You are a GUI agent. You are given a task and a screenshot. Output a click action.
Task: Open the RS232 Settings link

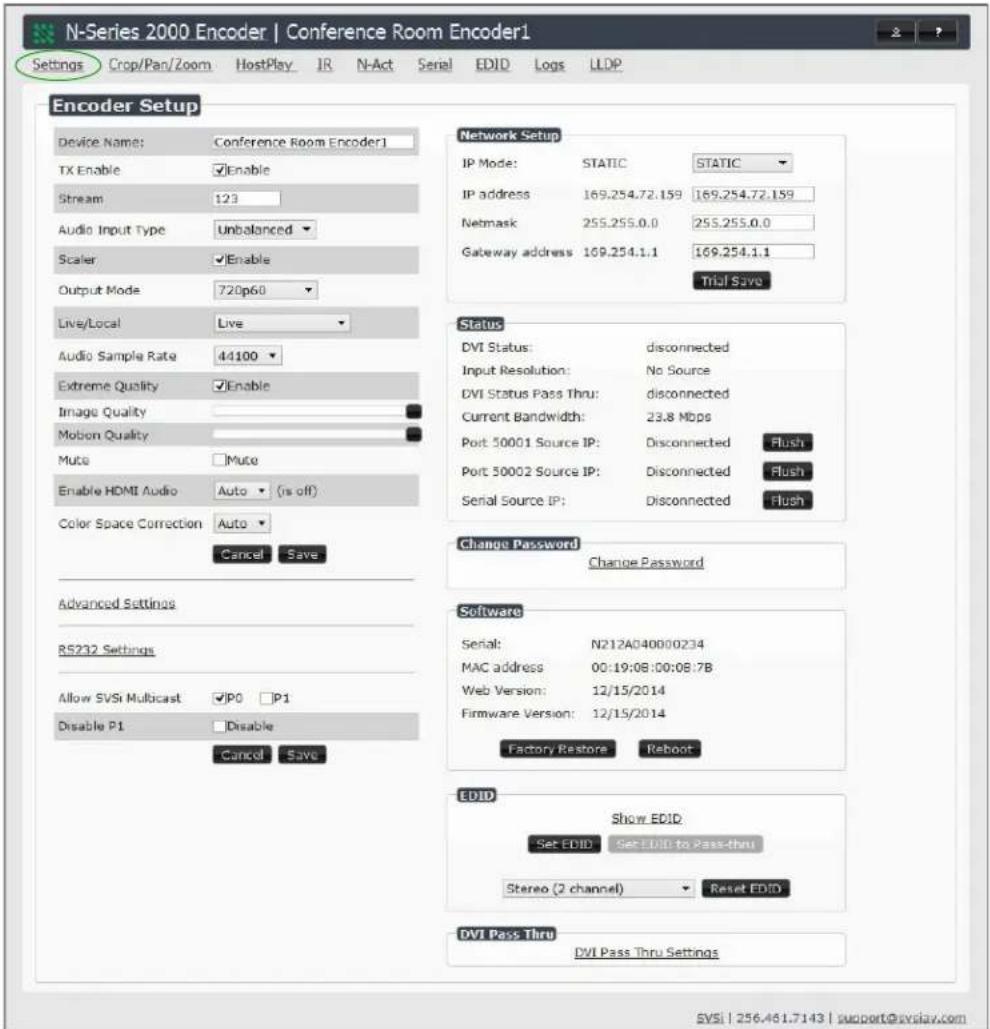pos(106,650)
